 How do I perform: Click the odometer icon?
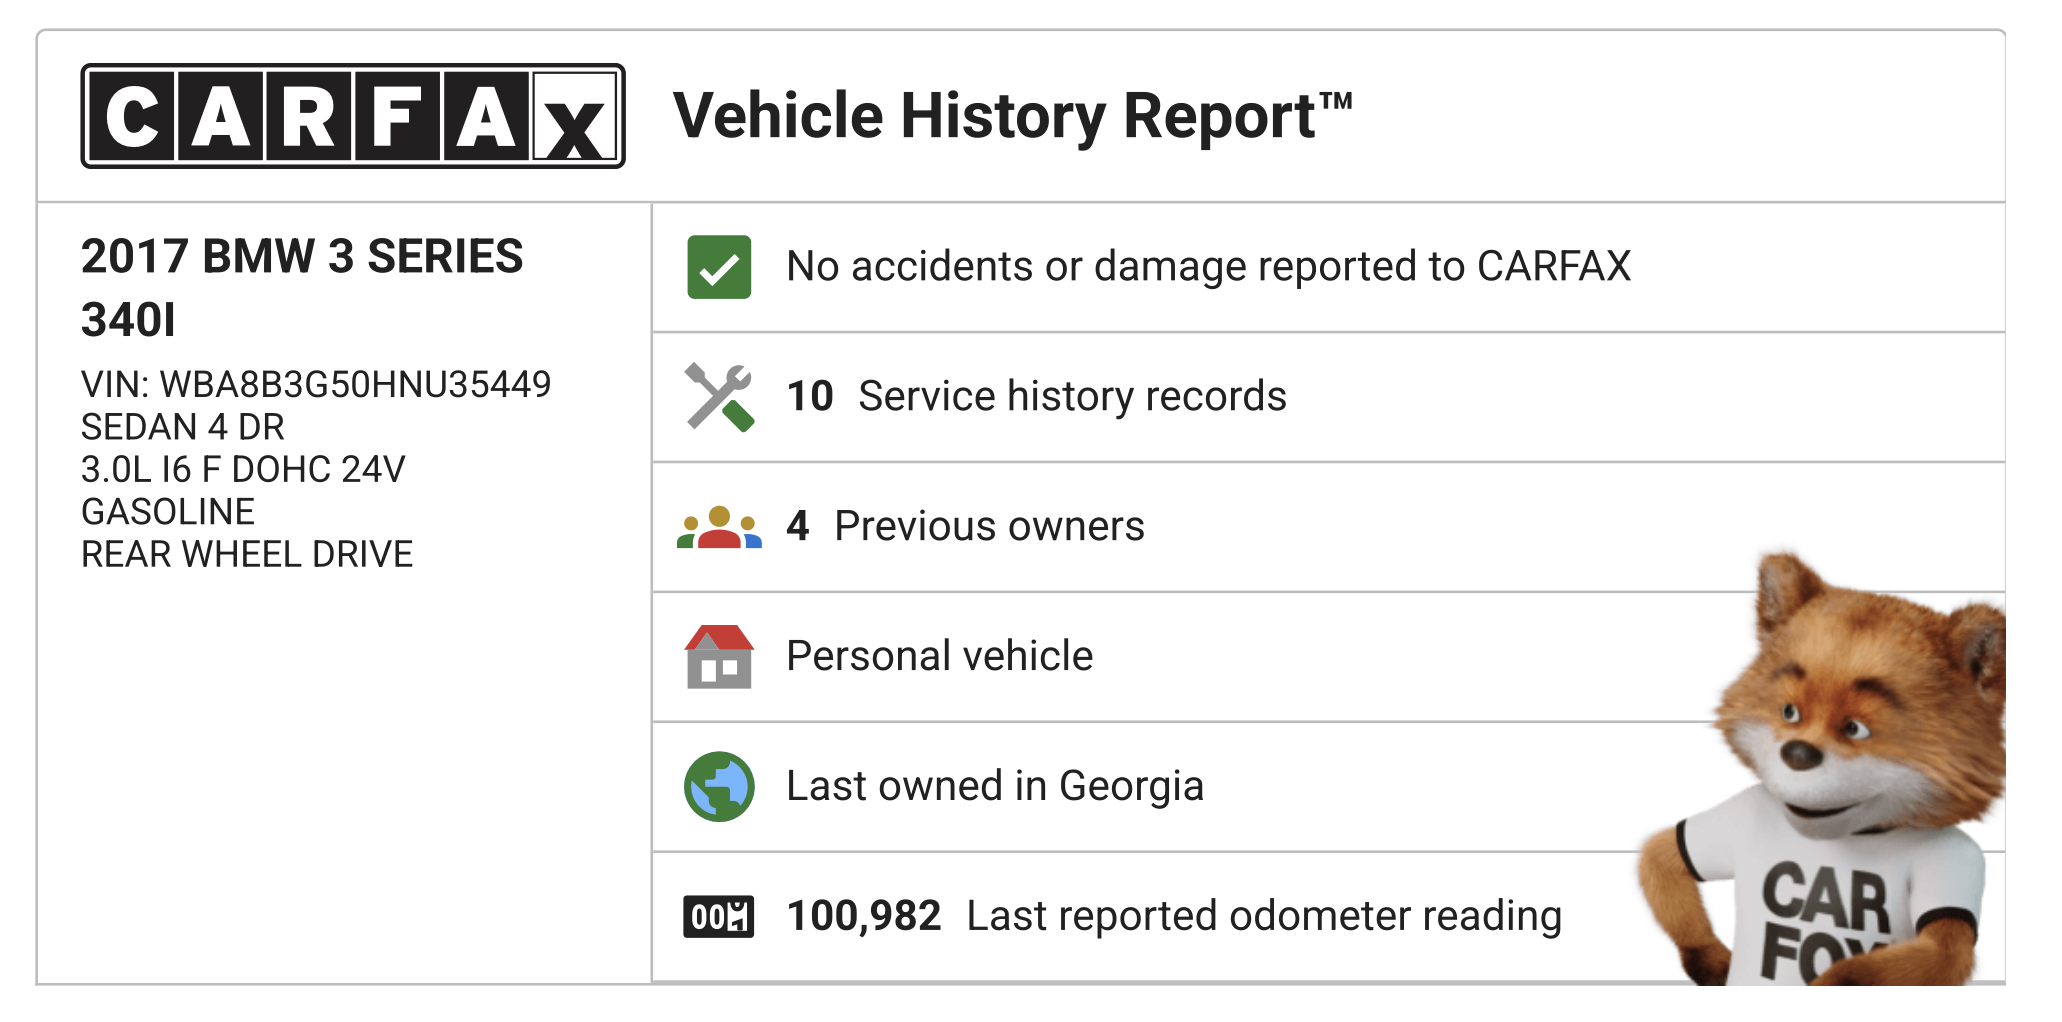[x=719, y=917]
